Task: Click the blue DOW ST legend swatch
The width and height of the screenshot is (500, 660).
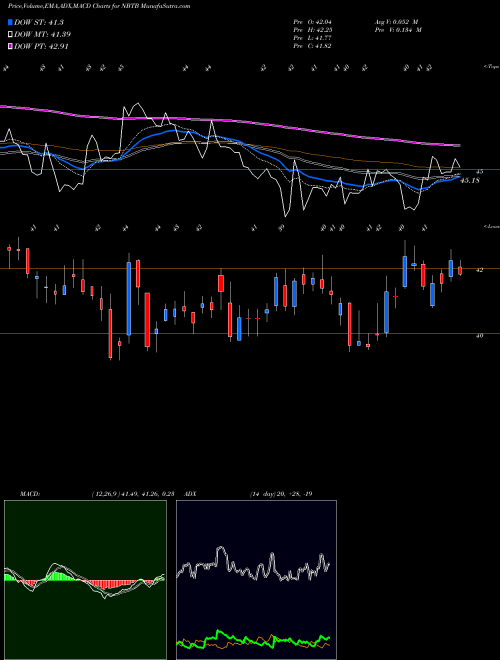Action: 11,22
